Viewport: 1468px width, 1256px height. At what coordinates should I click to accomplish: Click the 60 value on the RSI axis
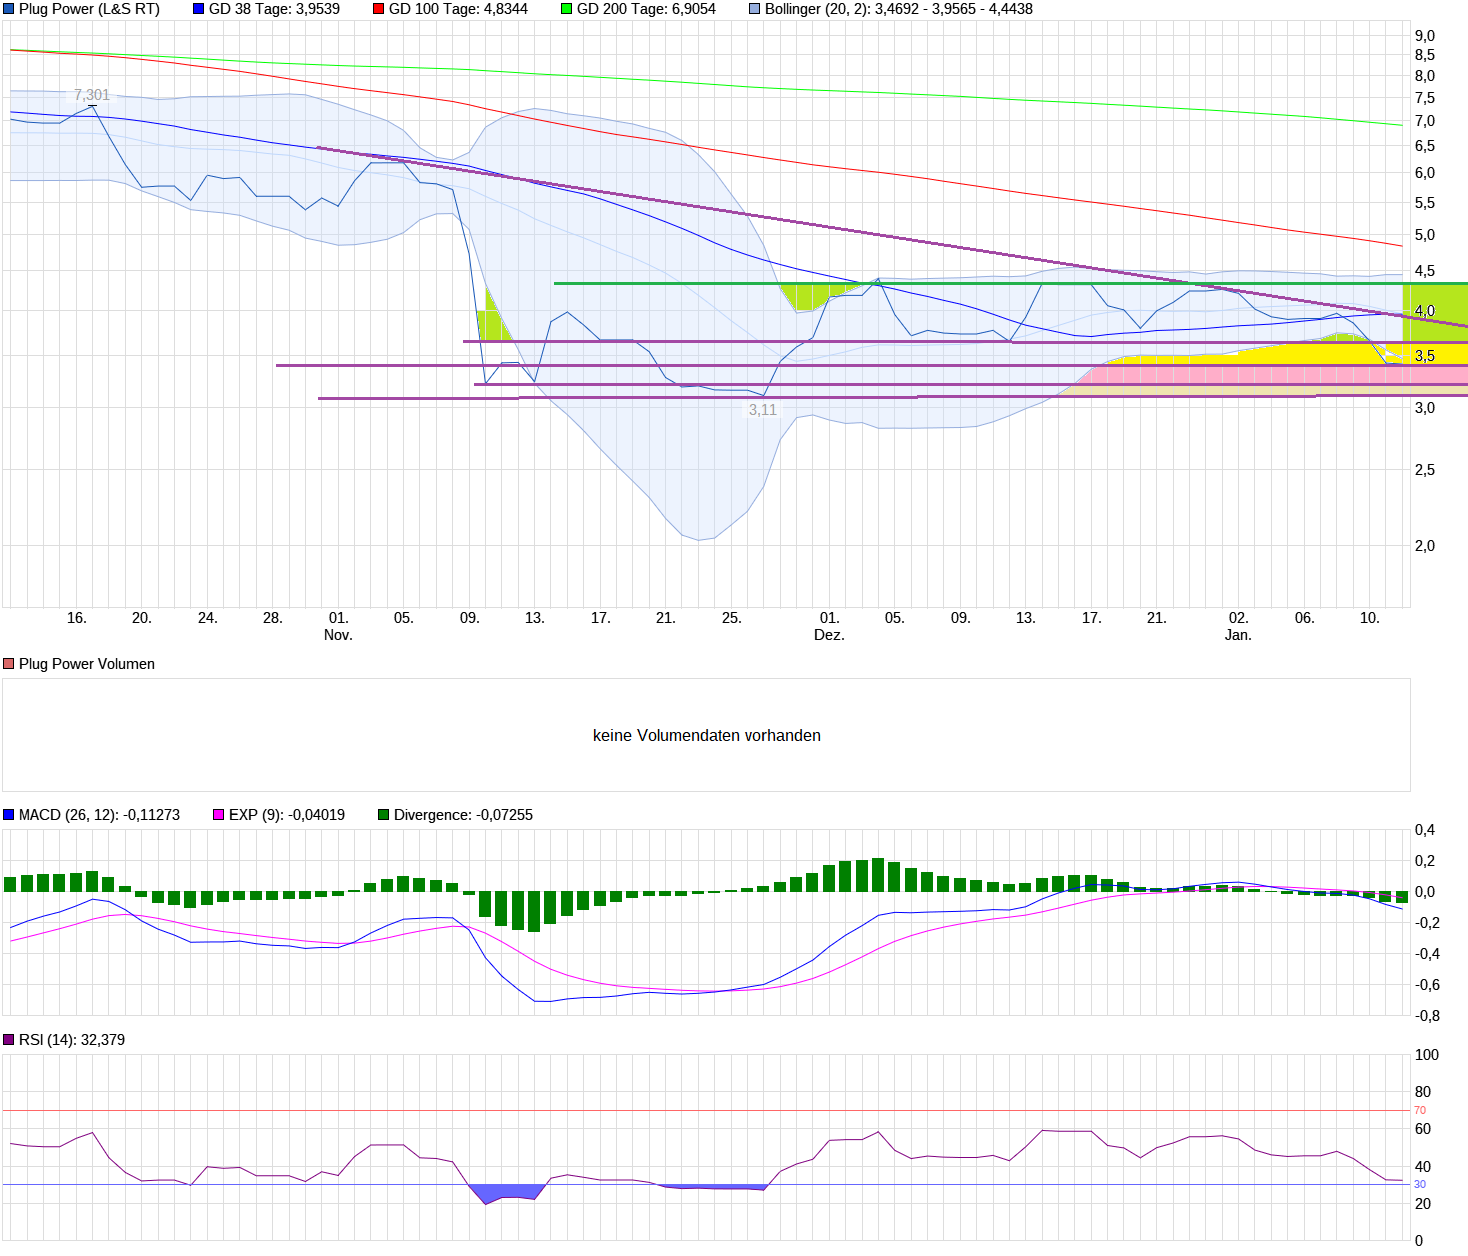coord(1423,1129)
